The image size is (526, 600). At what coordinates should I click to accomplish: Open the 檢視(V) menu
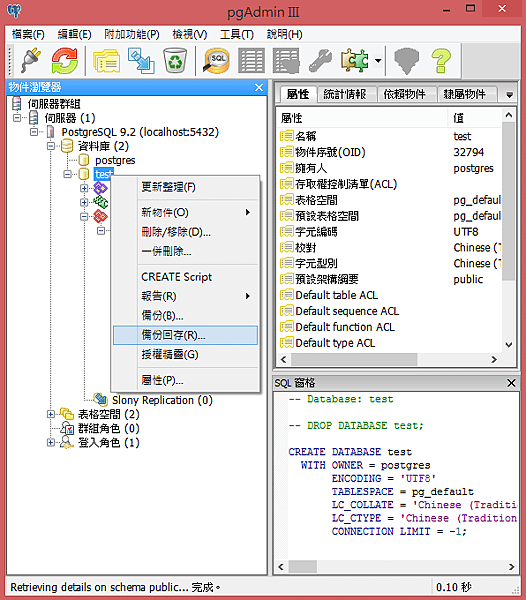[x=190, y=34]
